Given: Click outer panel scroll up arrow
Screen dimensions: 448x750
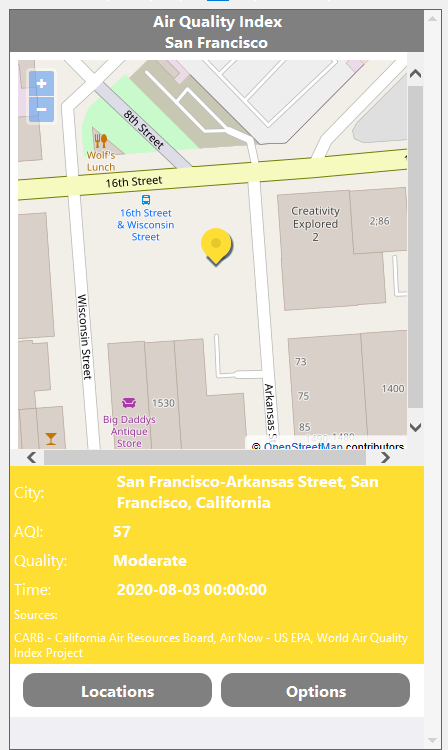Looking at the screenshot, I should click(433, 19).
